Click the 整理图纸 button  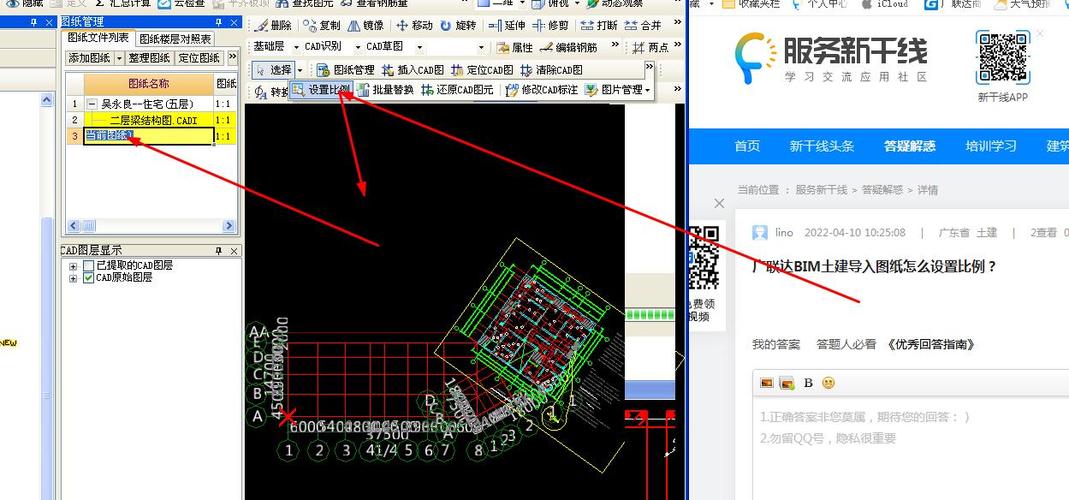tap(149, 58)
